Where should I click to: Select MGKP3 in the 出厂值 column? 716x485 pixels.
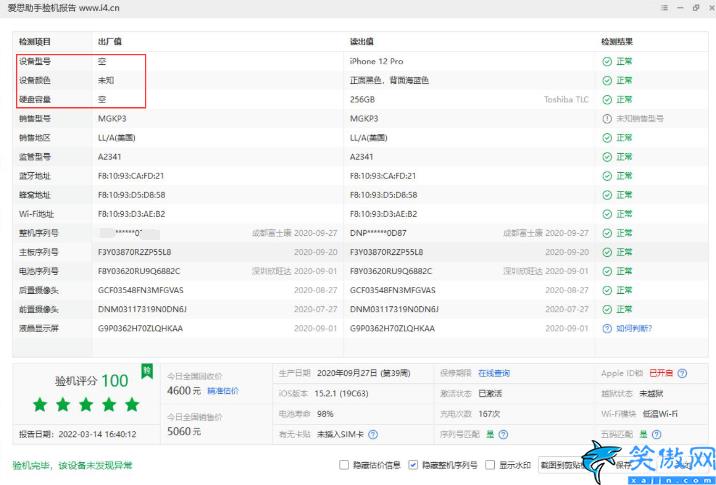pos(112,119)
